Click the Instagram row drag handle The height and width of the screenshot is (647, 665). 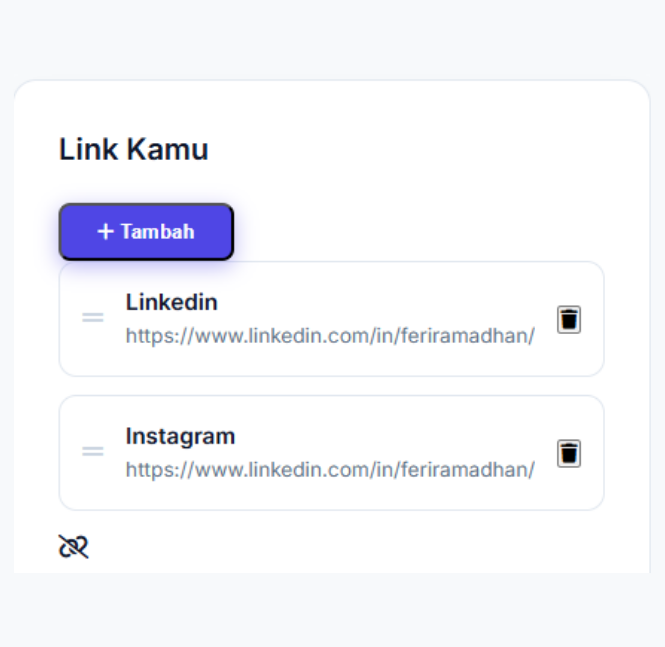click(x=93, y=452)
